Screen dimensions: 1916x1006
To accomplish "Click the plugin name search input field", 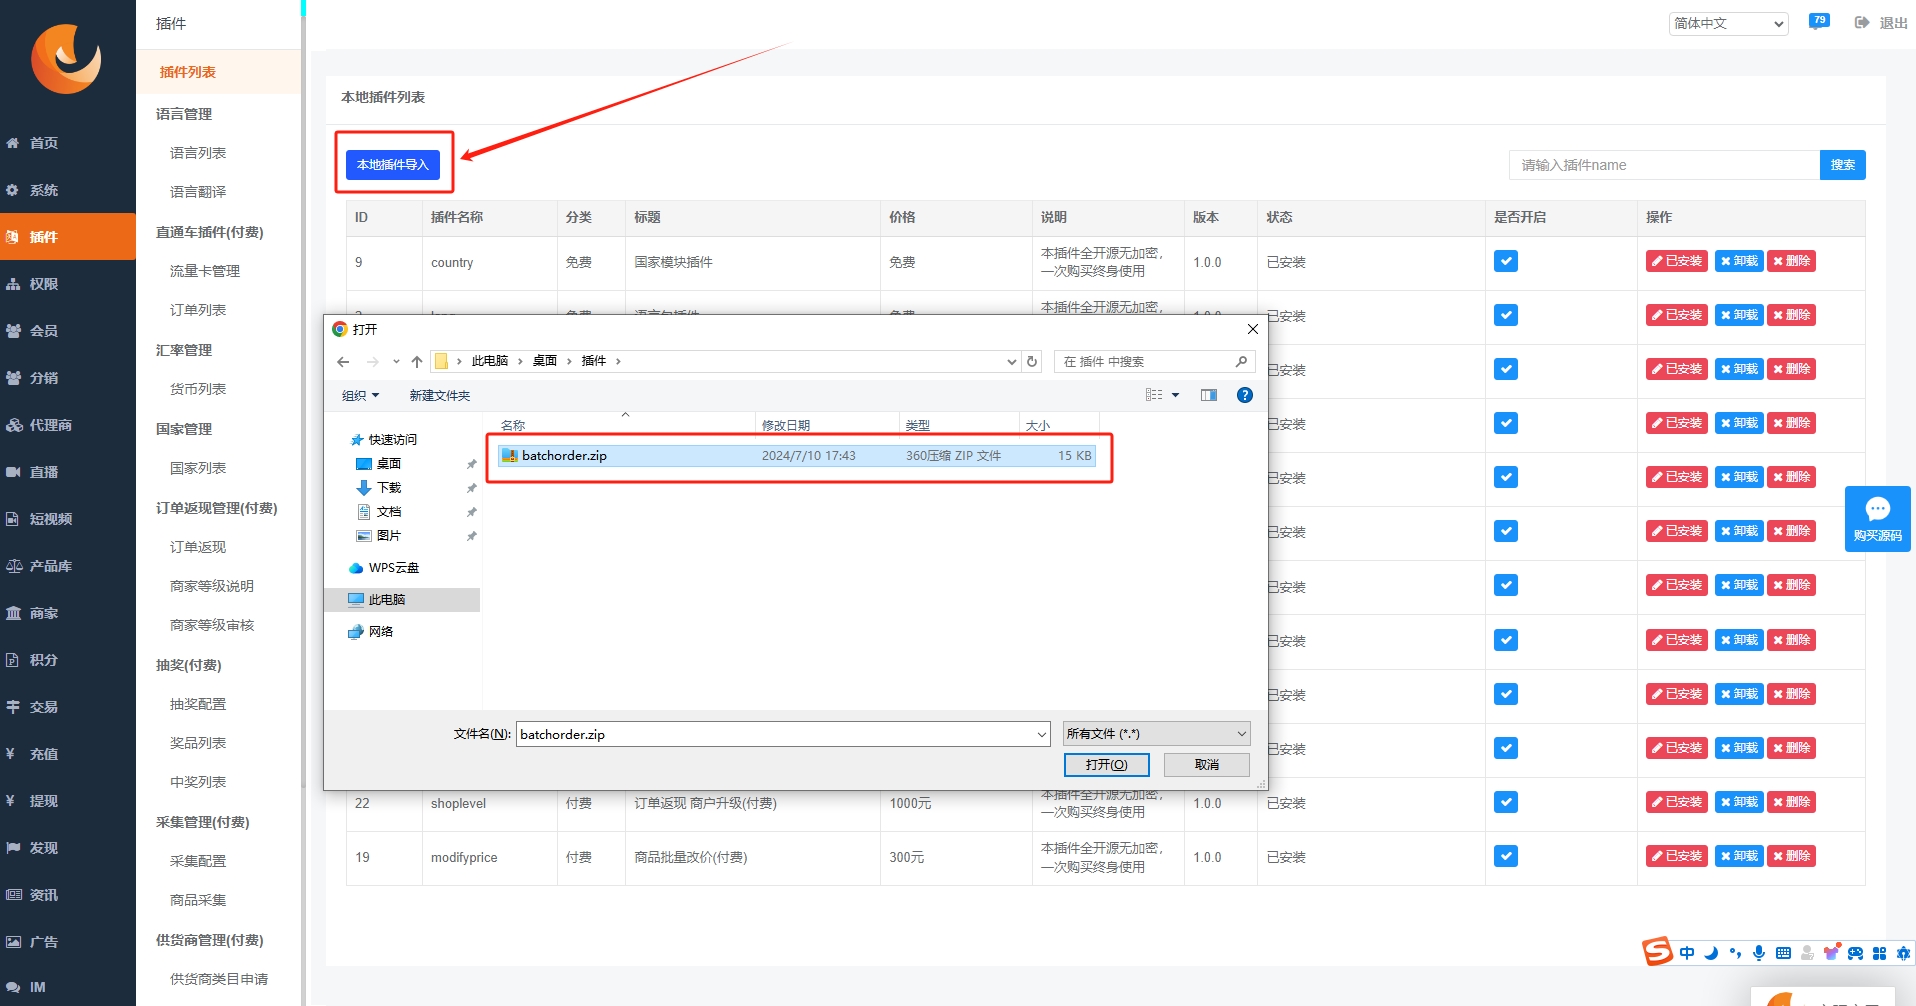I will (1664, 165).
